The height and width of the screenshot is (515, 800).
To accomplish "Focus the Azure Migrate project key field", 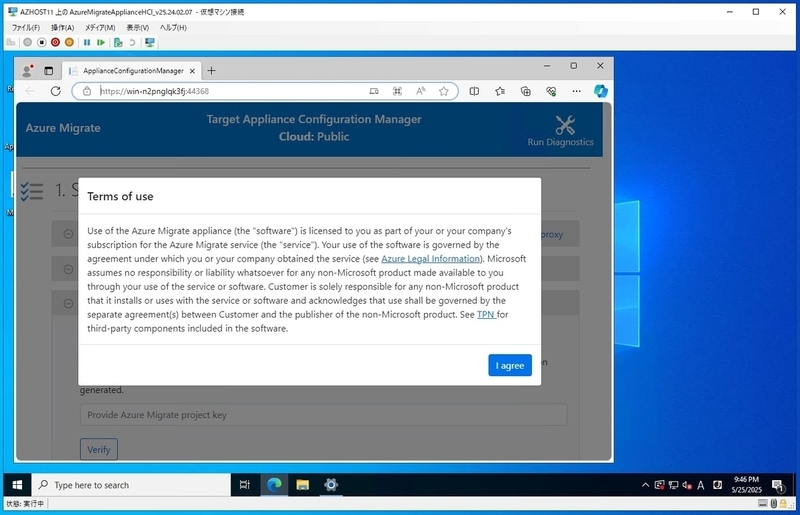I will [x=323, y=415].
